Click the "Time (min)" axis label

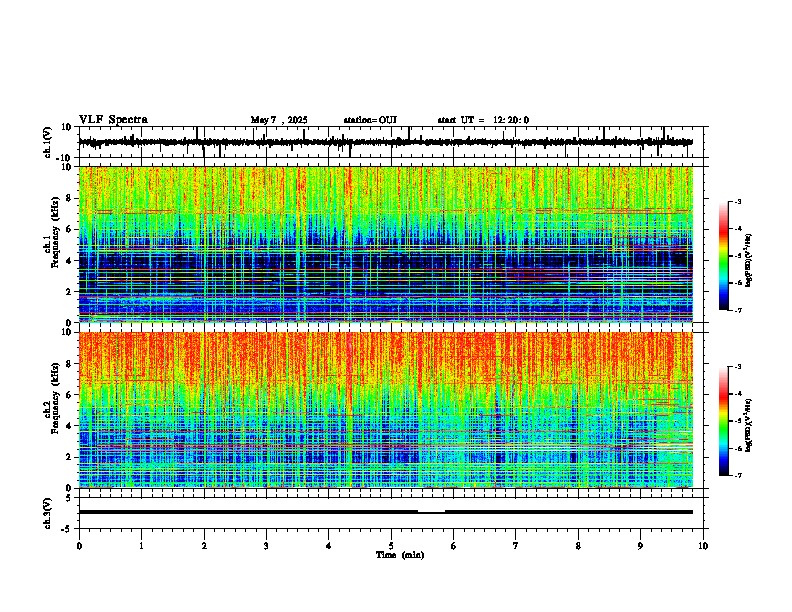point(400,555)
